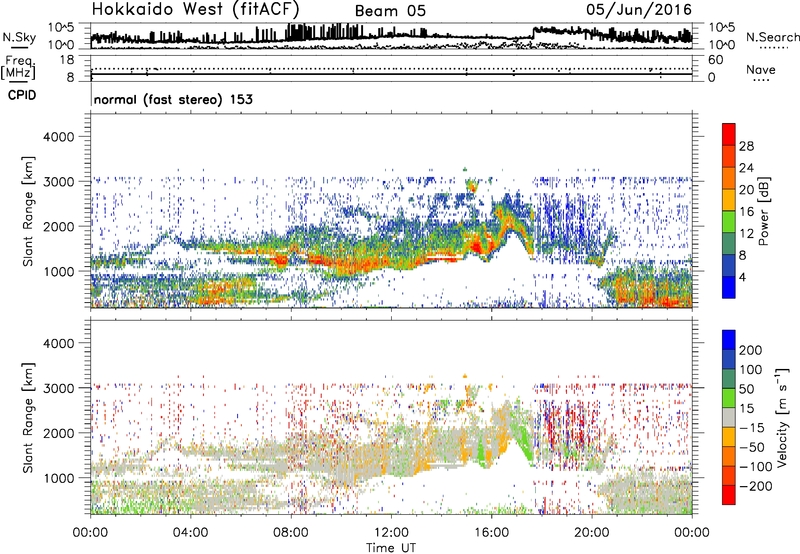Screen dimensions: 800x554
Task: Click the '4000' tick of the power panel
Action: [x=58, y=137]
